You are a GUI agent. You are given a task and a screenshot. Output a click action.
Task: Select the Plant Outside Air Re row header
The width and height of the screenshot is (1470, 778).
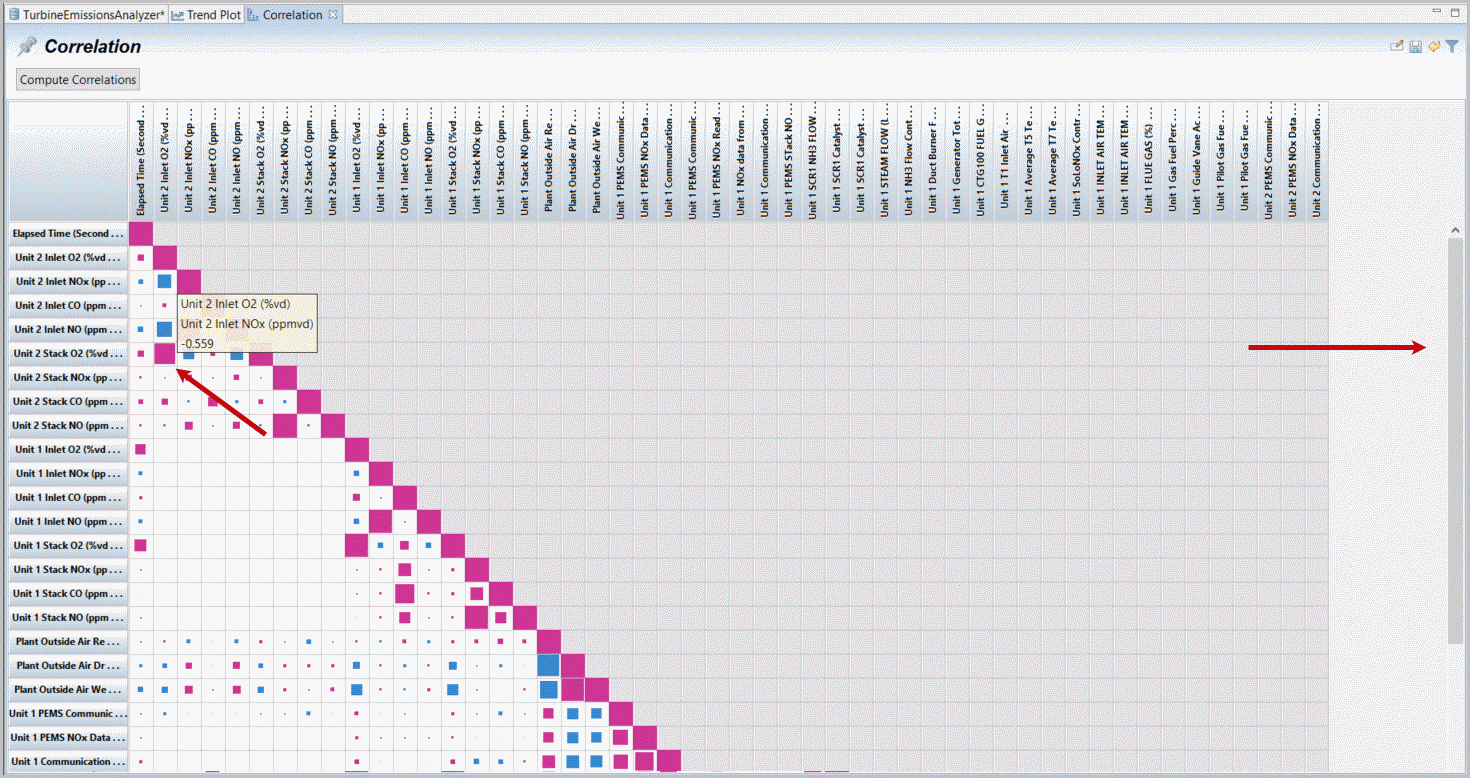[69, 642]
